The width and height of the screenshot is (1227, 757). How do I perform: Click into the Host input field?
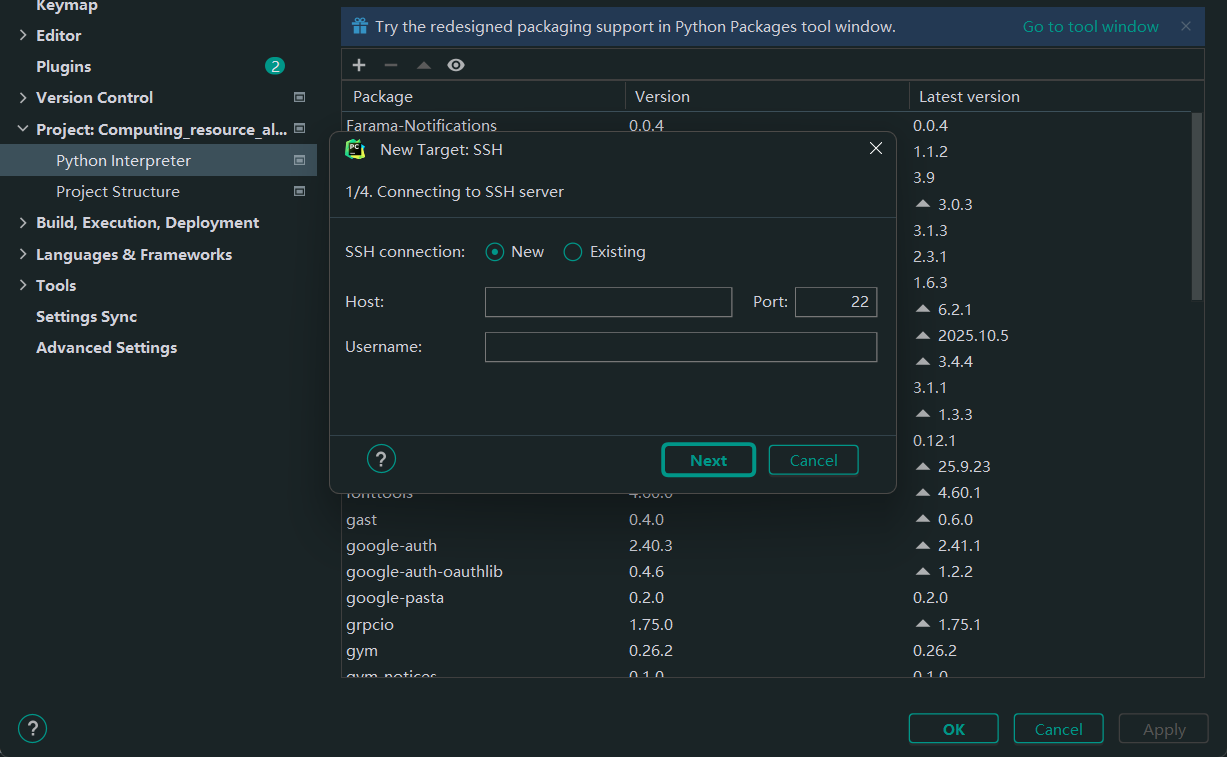point(608,302)
